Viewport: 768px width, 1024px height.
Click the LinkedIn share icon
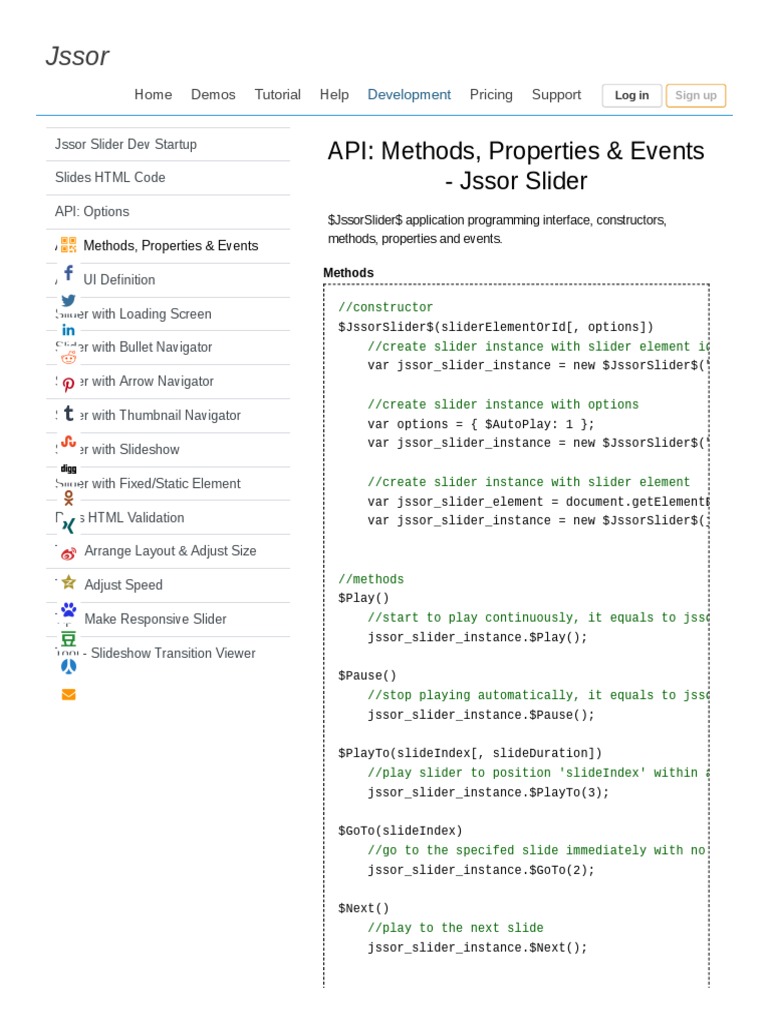click(68, 330)
